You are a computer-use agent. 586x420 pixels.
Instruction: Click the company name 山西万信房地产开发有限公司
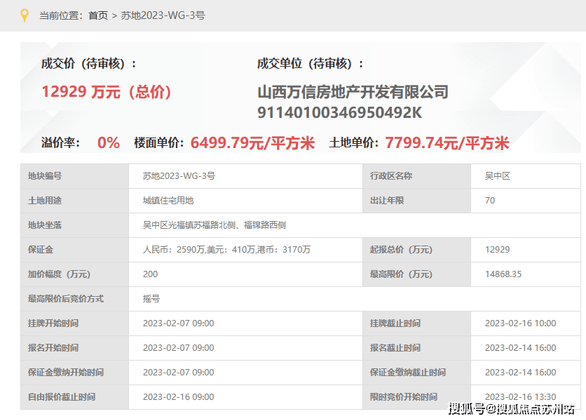(x=353, y=92)
